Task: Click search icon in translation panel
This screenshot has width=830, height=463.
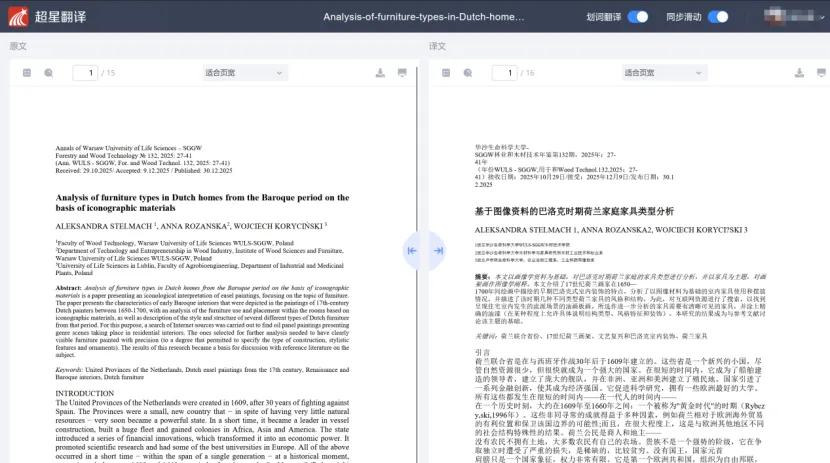Action: click(468, 73)
